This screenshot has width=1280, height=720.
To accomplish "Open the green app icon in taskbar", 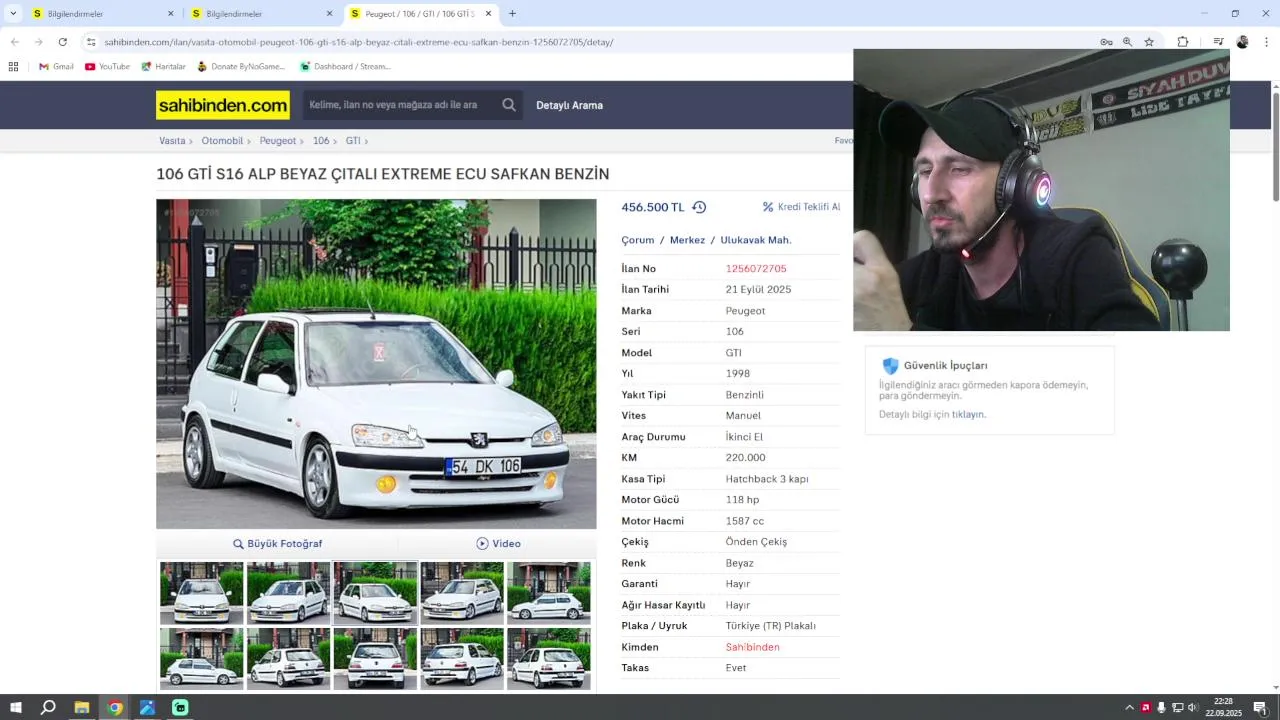I will (180, 708).
